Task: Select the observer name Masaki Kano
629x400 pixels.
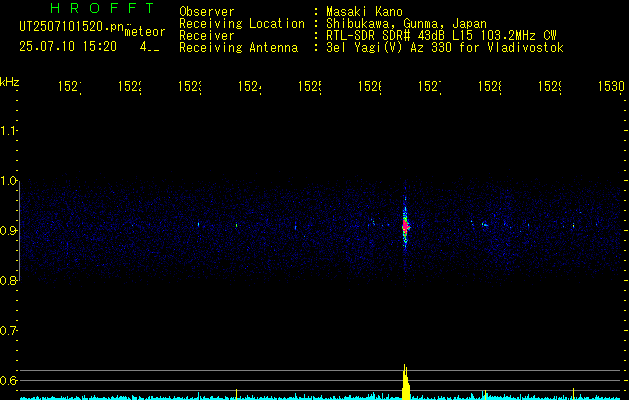Action: click(x=364, y=12)
